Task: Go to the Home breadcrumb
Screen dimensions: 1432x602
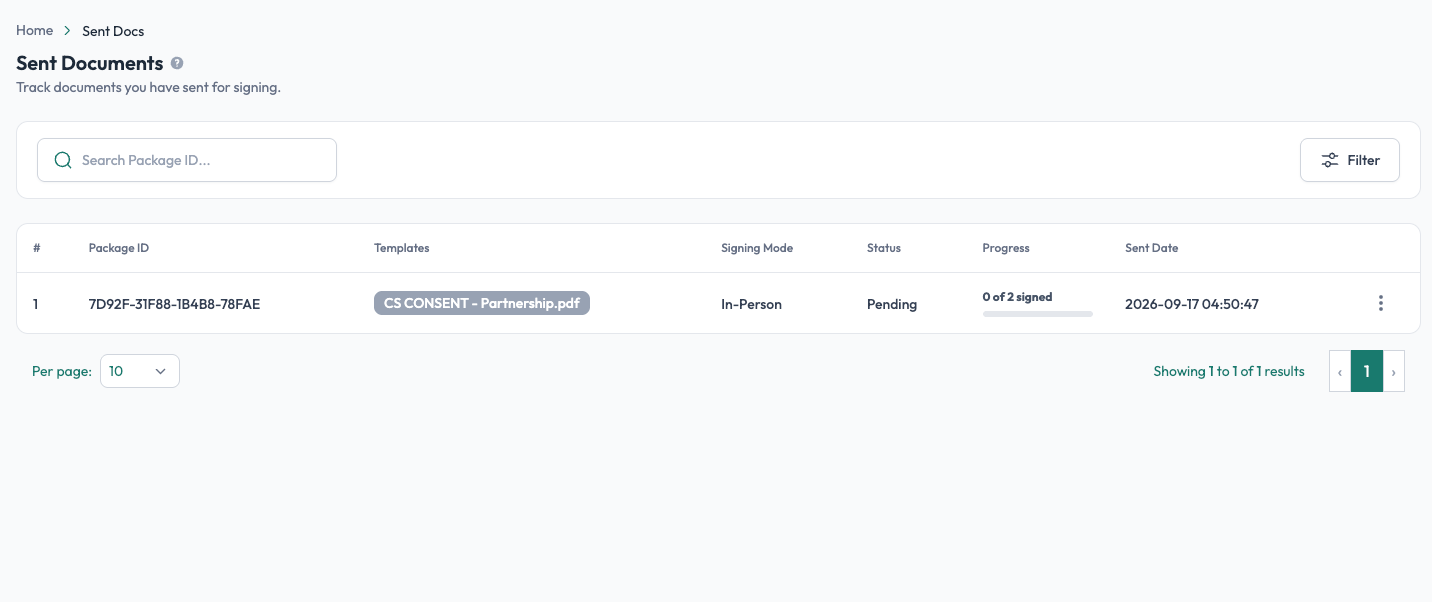Action: 34,31
